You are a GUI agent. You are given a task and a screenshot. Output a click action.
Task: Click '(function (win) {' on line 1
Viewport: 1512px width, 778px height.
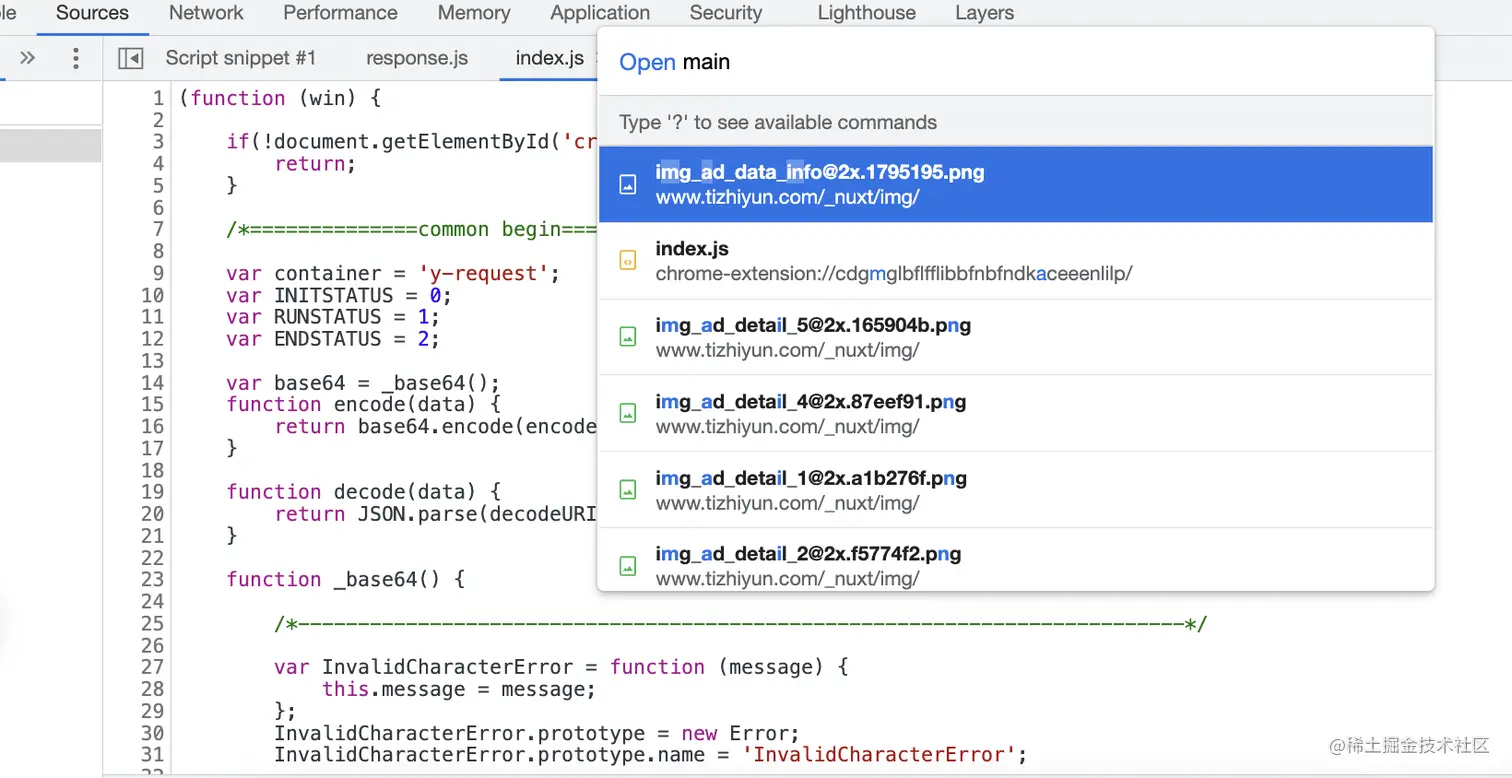click(280, 98)
